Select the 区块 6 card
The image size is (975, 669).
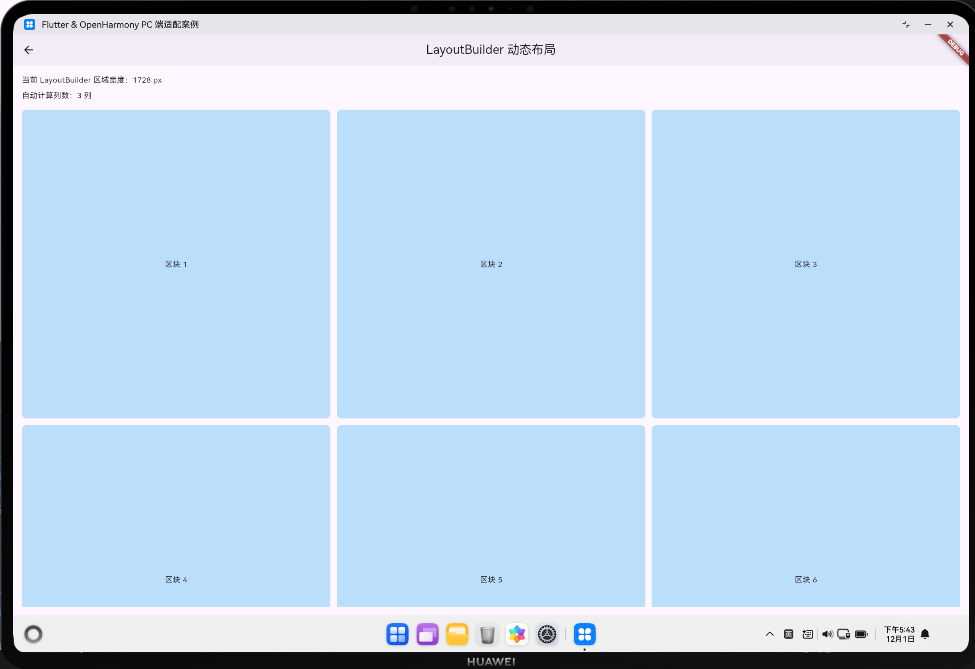pos(806,516)
